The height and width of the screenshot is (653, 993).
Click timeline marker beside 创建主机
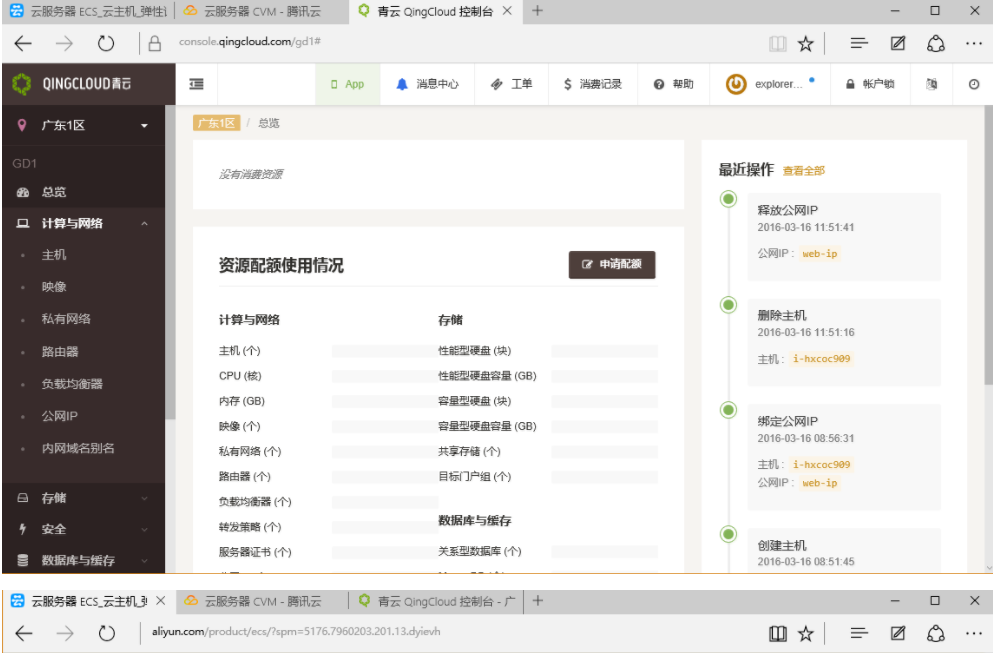728,534
